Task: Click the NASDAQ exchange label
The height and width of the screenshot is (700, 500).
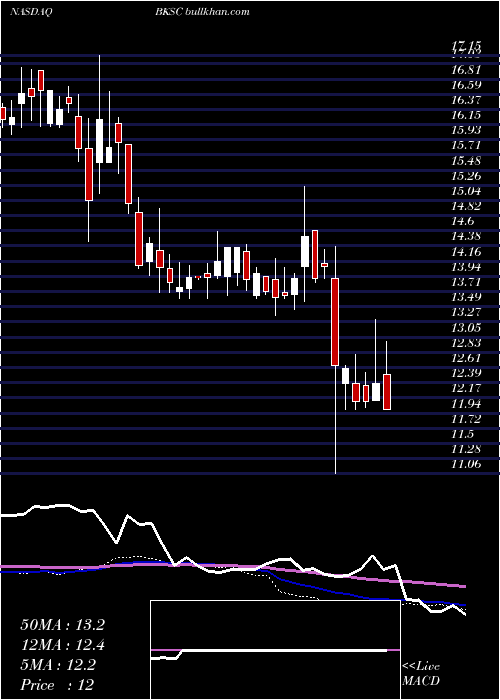Action: pyautogui.click(x=30, y=12)
